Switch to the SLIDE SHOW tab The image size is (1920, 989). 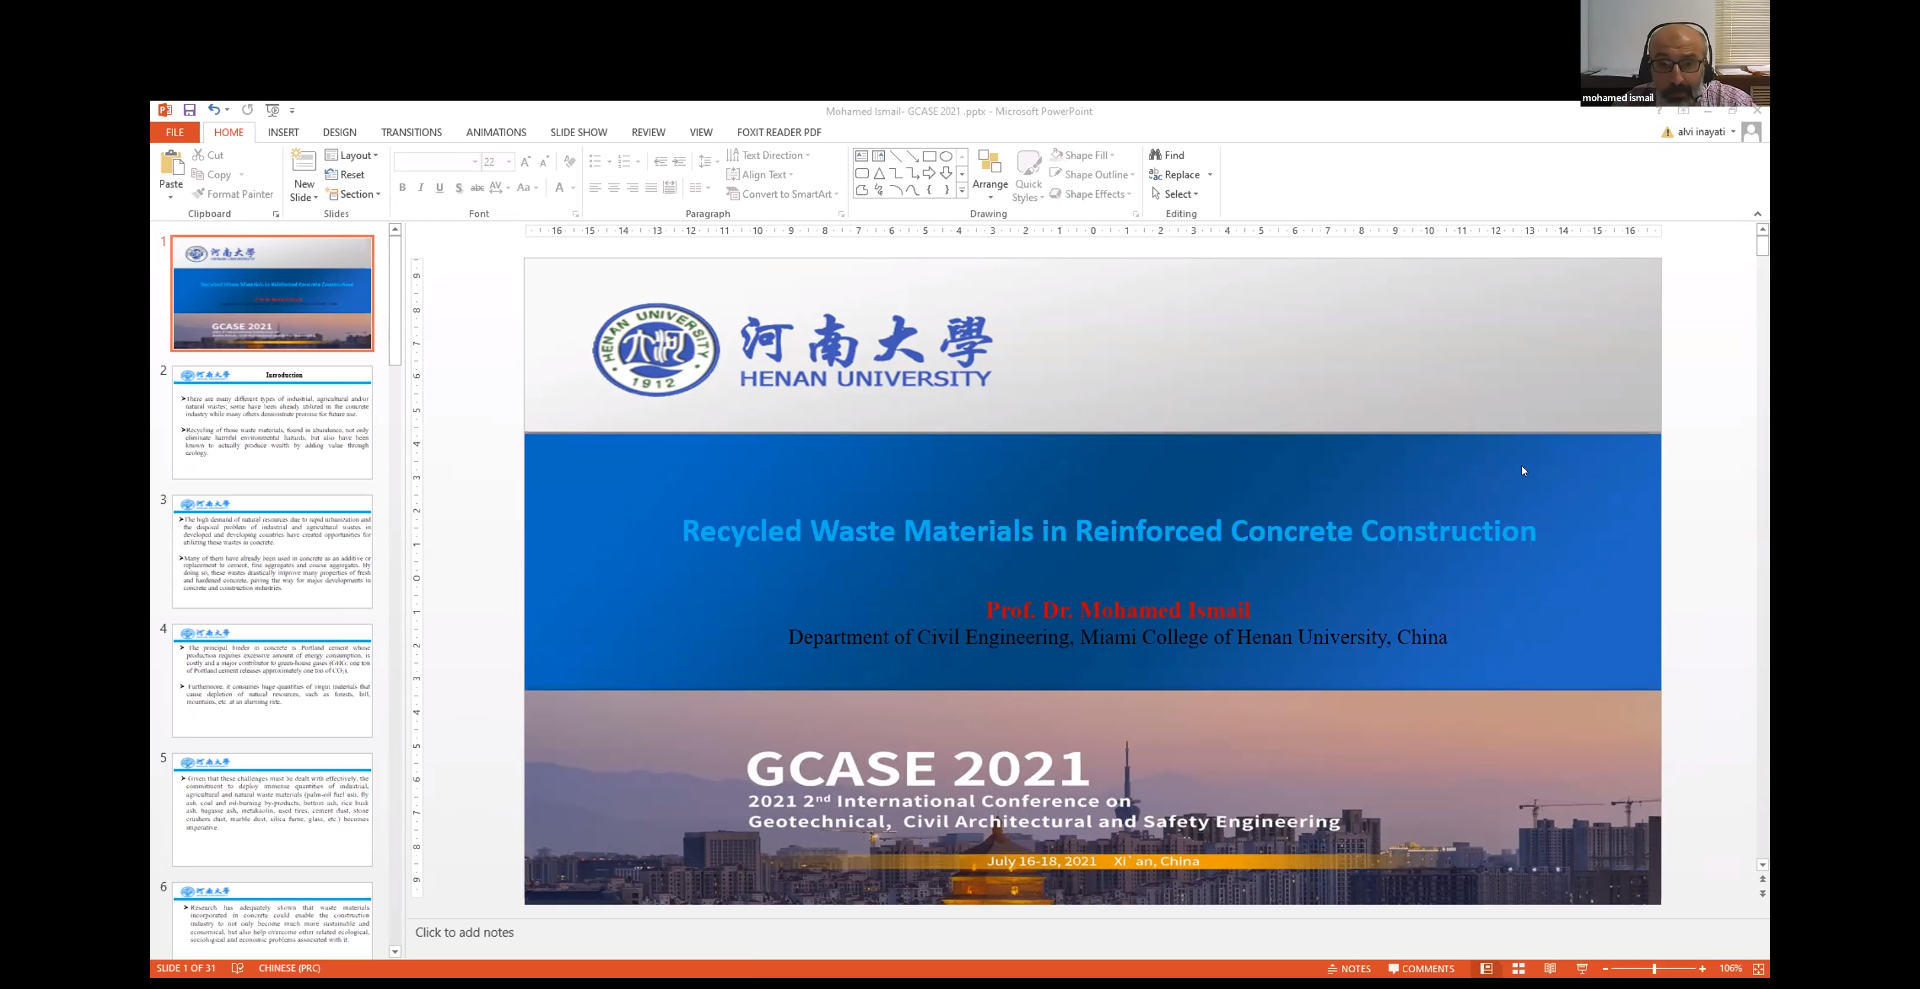tap(578, 132)
